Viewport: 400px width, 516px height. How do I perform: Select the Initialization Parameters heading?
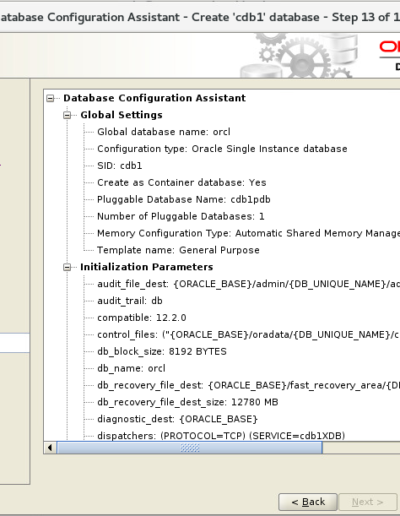point(147,267)
